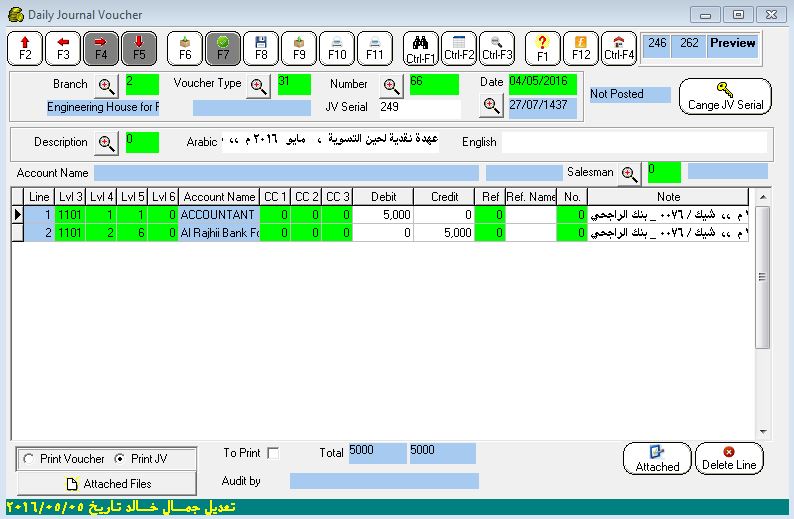Screen dimensions: 794x519
Task: Select the Print Voucher radio button
Action: 29,459
